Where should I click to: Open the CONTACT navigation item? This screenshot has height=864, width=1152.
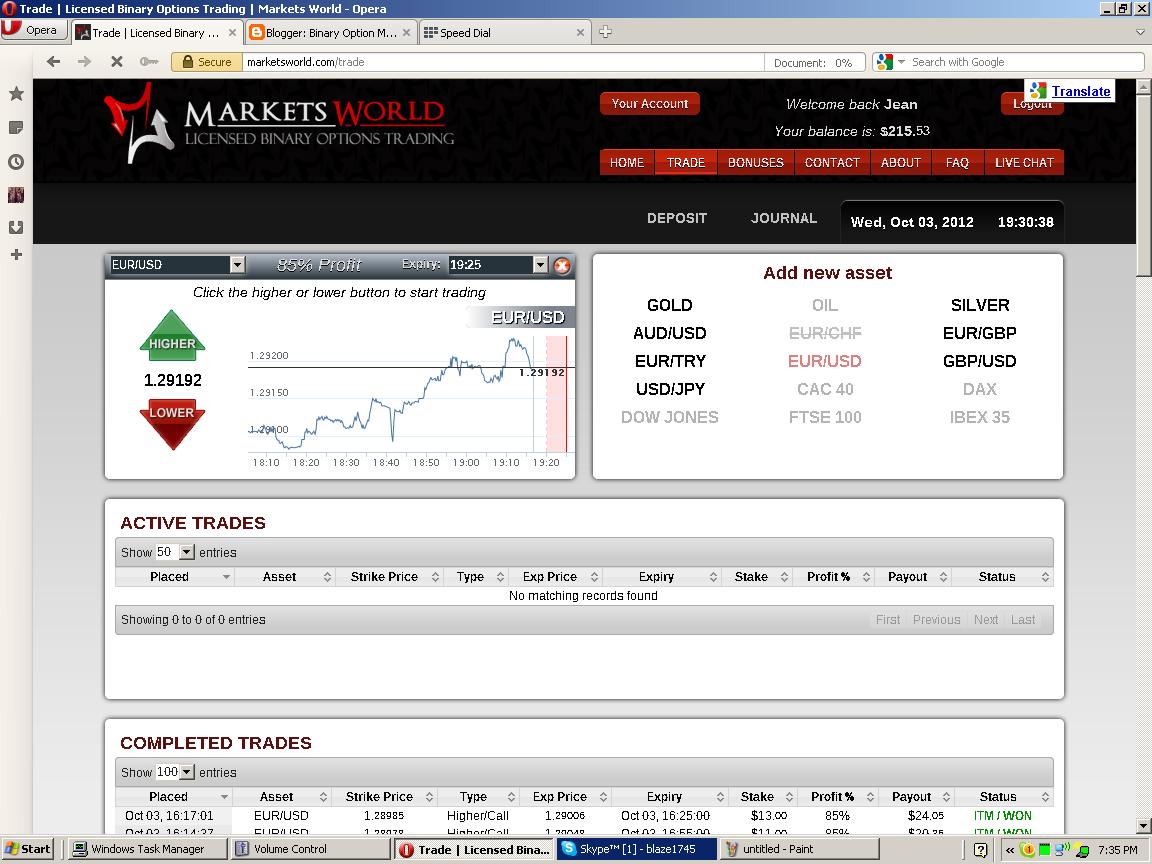832,162
